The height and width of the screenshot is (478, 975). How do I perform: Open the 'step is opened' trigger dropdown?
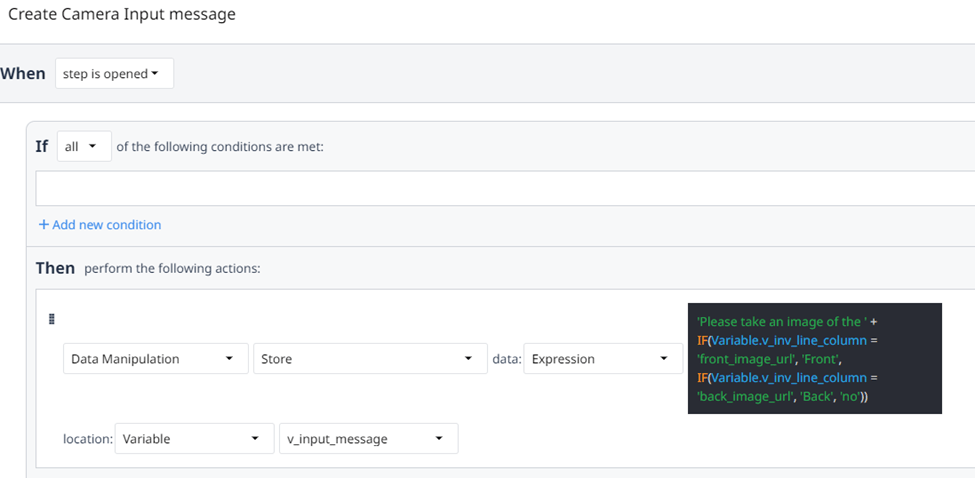coord(114,74)
